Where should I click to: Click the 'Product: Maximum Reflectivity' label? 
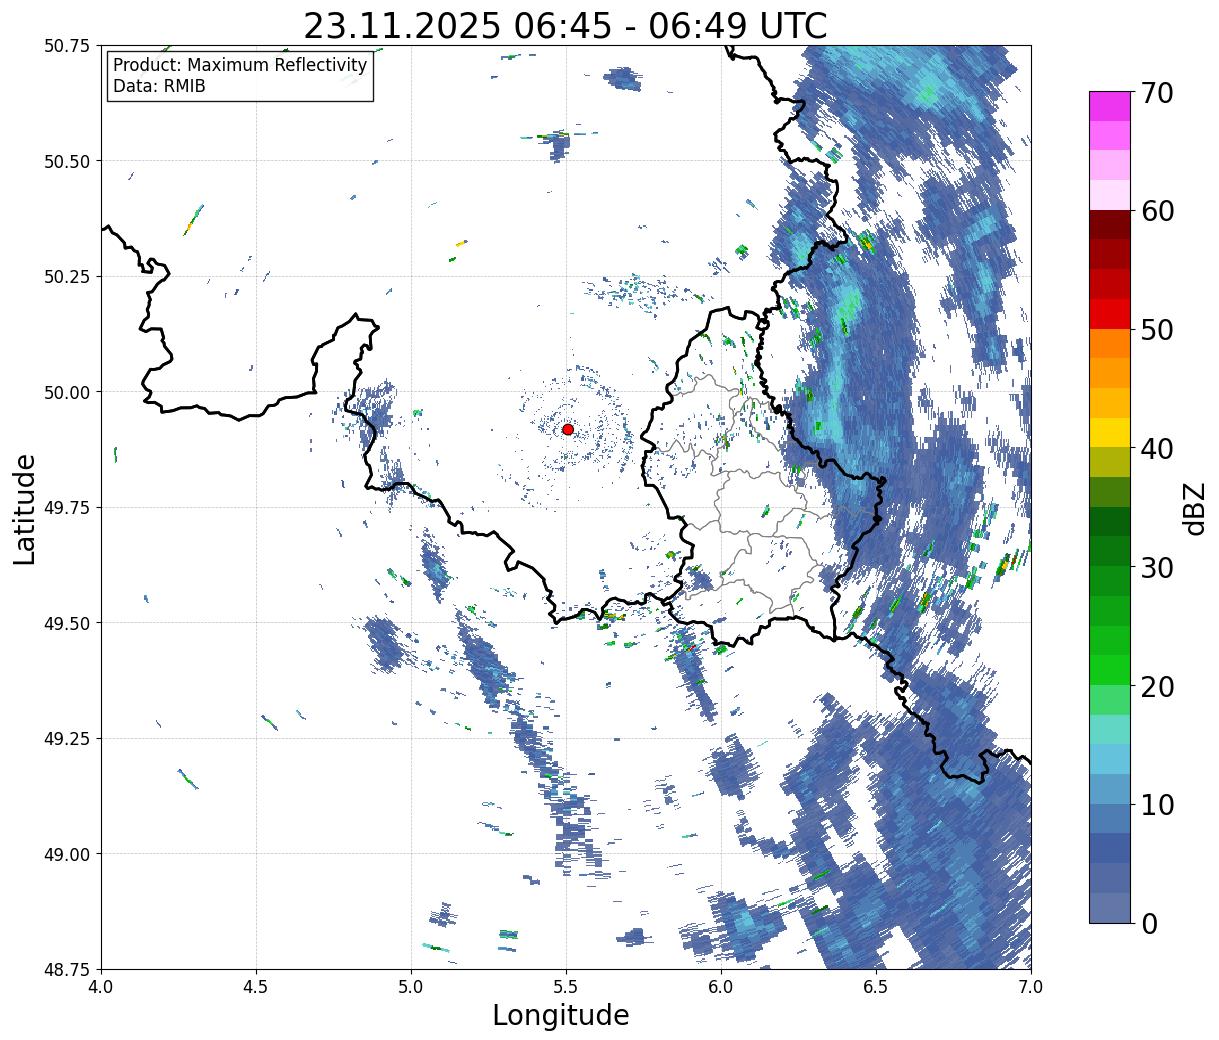click(x=240, y=65)
